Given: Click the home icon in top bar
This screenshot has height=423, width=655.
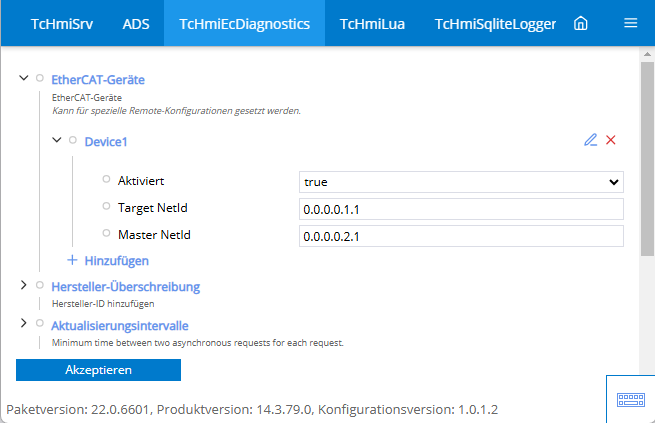Looking at the screenshot, I should click(x=581, y=23).
